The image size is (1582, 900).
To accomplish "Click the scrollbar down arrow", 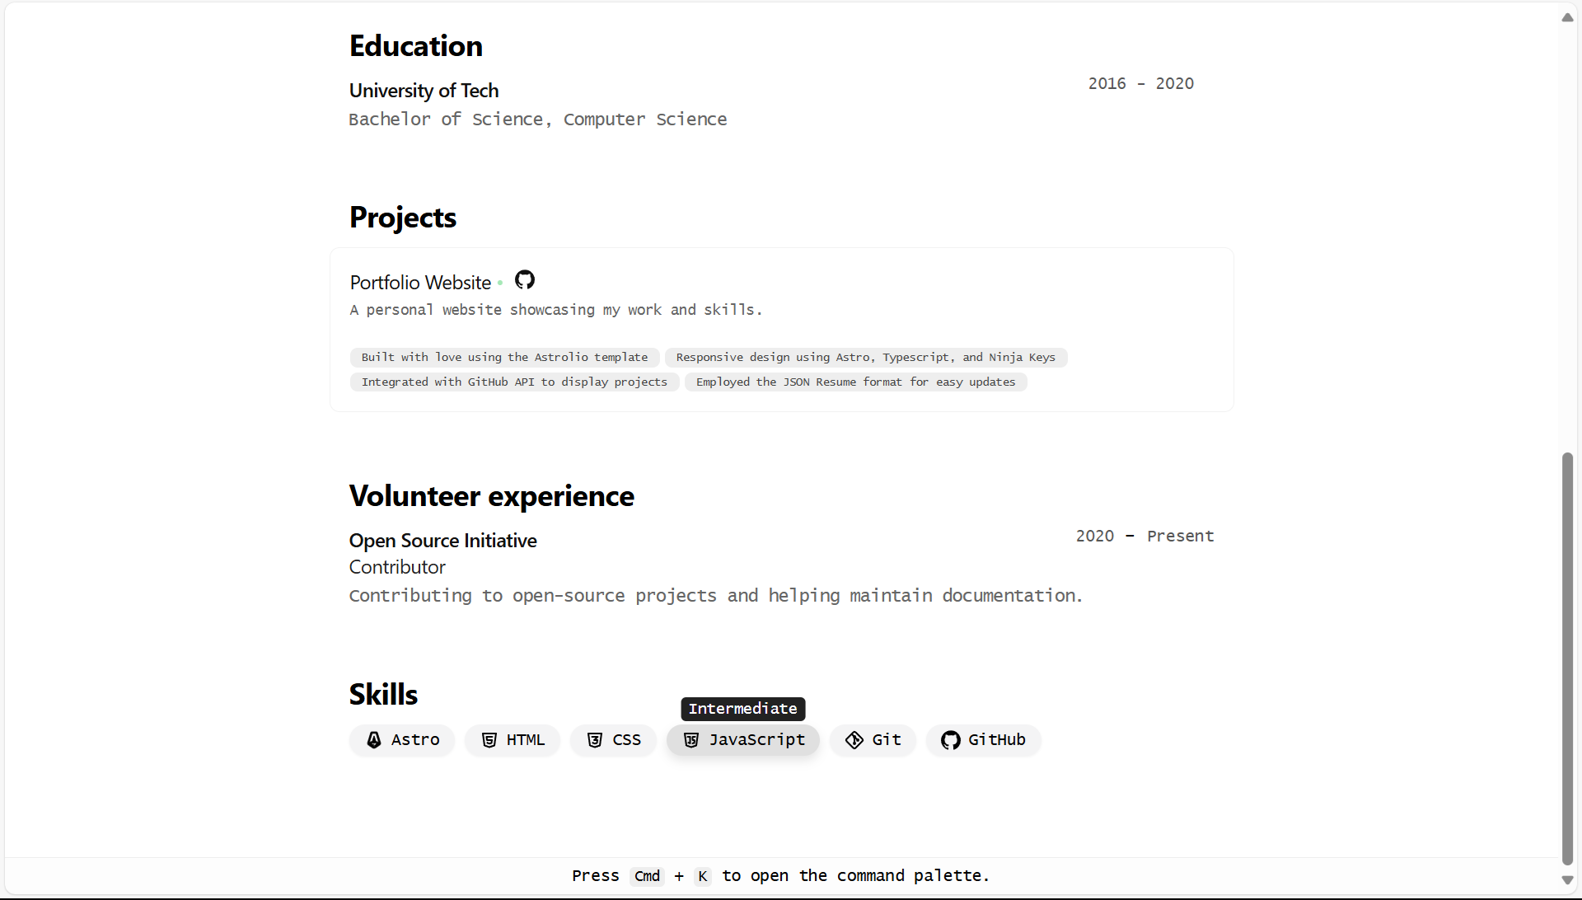I will 1568,880.
